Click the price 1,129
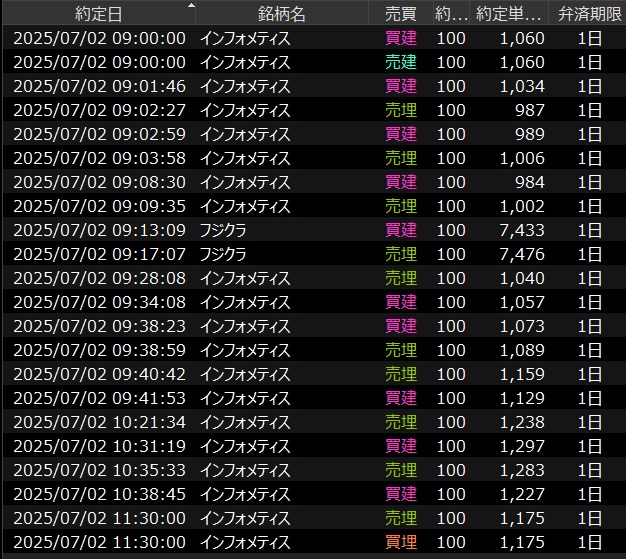 coord(522,398)
